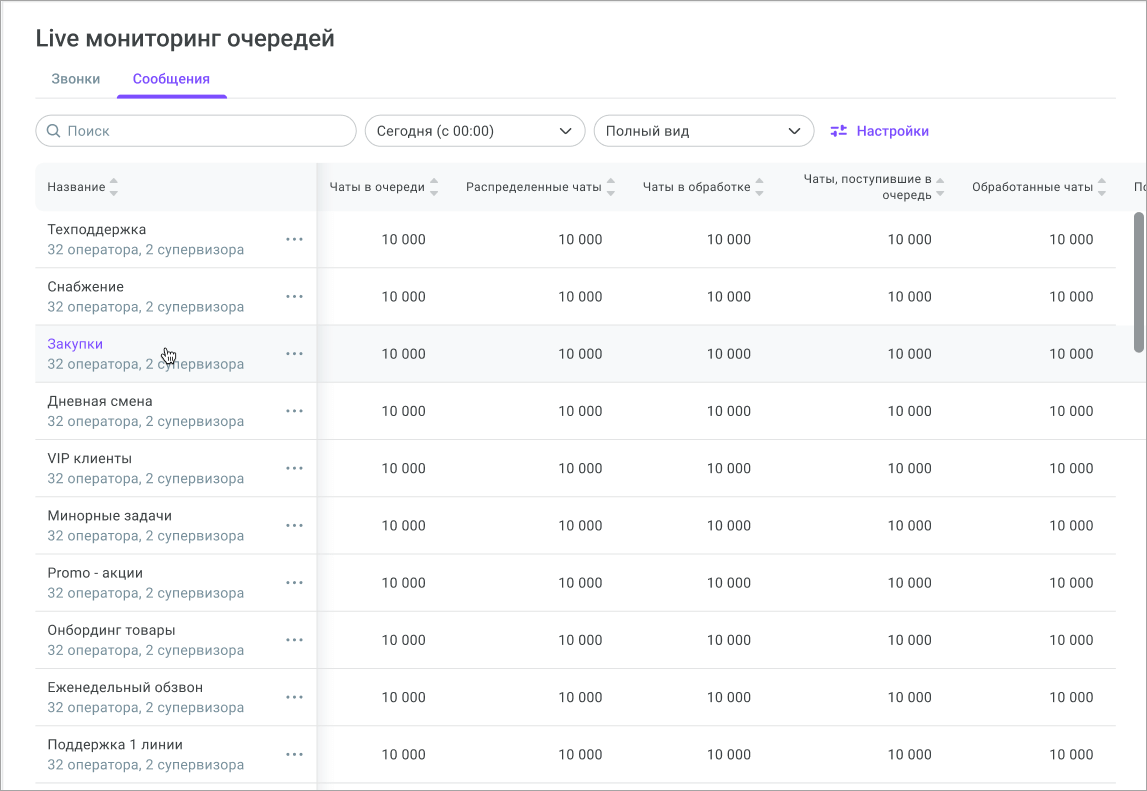The width and height of the screenshot is (1147, 791).
Task: Select the Минорные задачи queue name
Action: click(110, 516)
